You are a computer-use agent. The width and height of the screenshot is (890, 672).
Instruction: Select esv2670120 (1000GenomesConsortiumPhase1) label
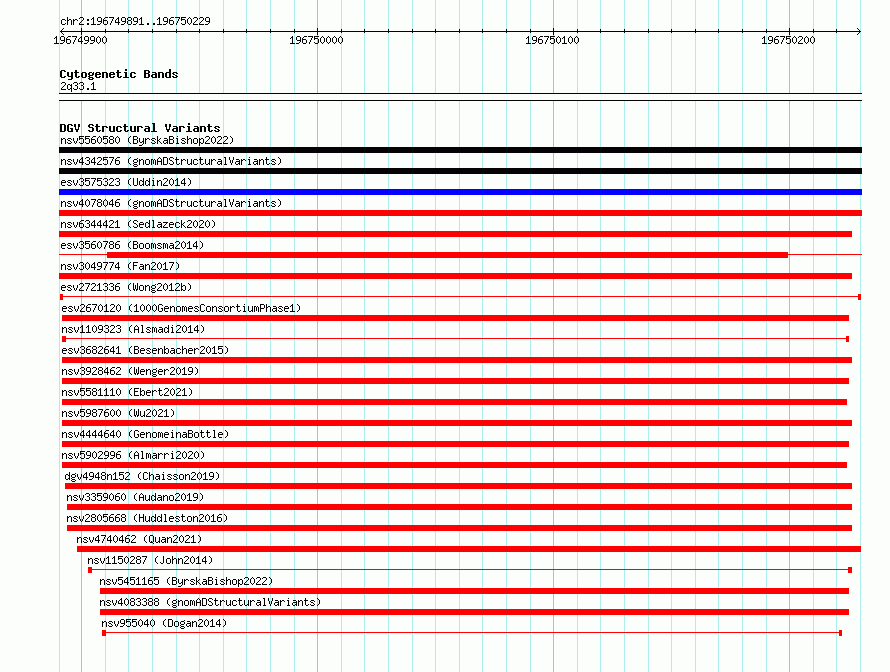181,308
